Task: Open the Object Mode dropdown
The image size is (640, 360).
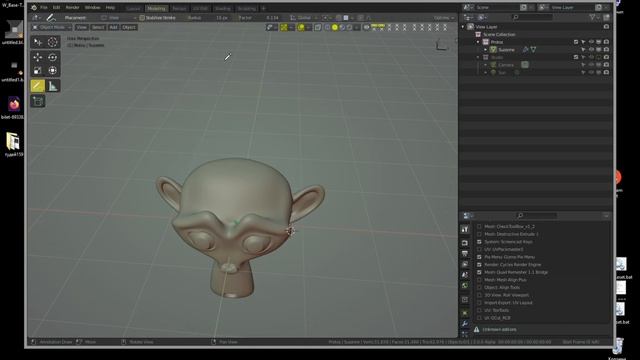Action: pyautogui.click(x=51, y=27)
